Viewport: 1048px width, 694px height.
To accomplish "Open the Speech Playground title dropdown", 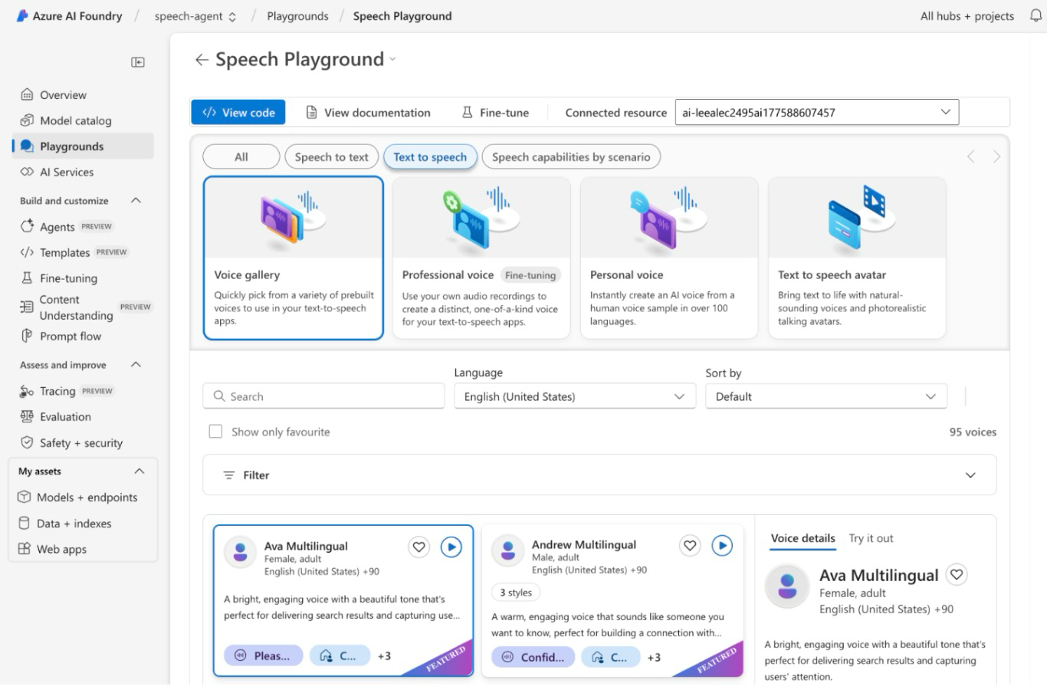I will [393, 60].
